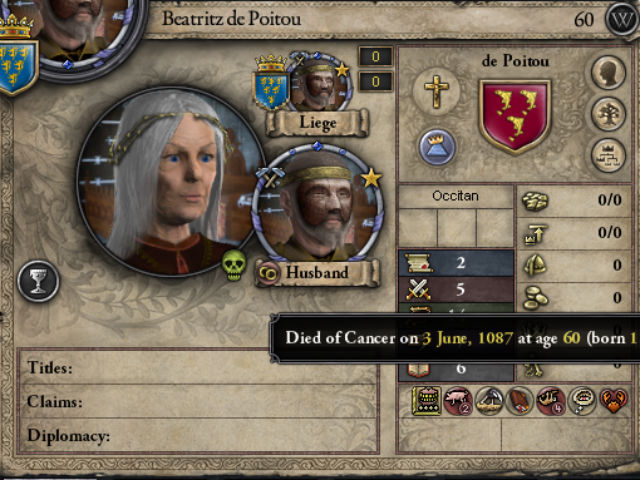Click the pig Gluttonous trait icon
640x480 pixels.
point(458,401)
